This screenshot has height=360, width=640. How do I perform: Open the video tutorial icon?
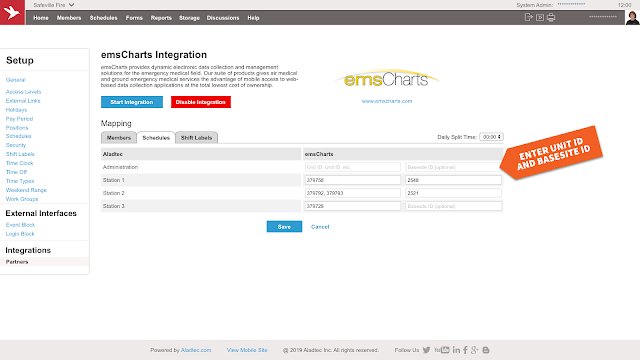[x=540, y=18]
